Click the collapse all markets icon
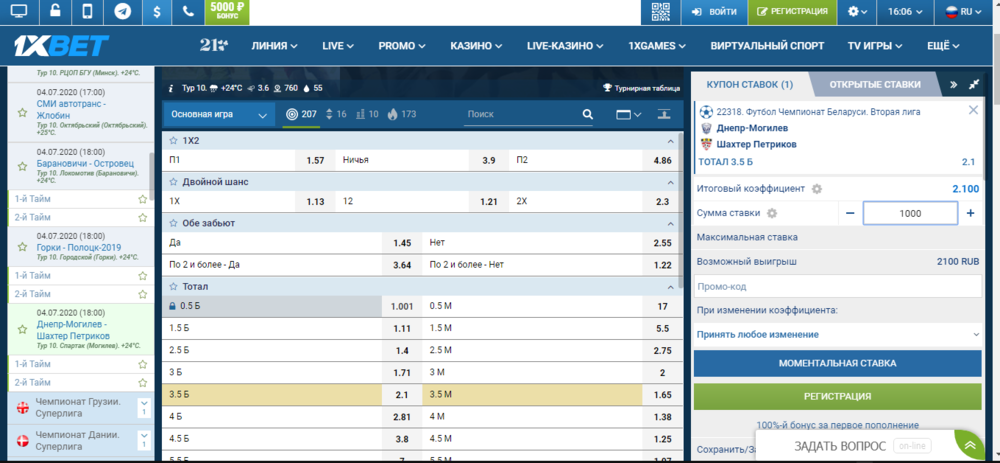1000x463 pixels. [665, 115]
